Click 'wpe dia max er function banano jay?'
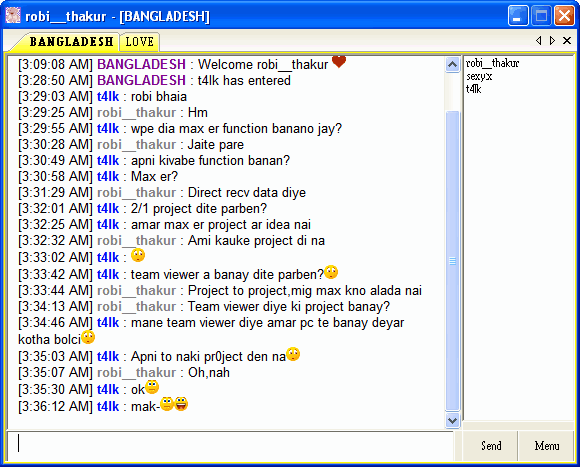 (236, 129)
